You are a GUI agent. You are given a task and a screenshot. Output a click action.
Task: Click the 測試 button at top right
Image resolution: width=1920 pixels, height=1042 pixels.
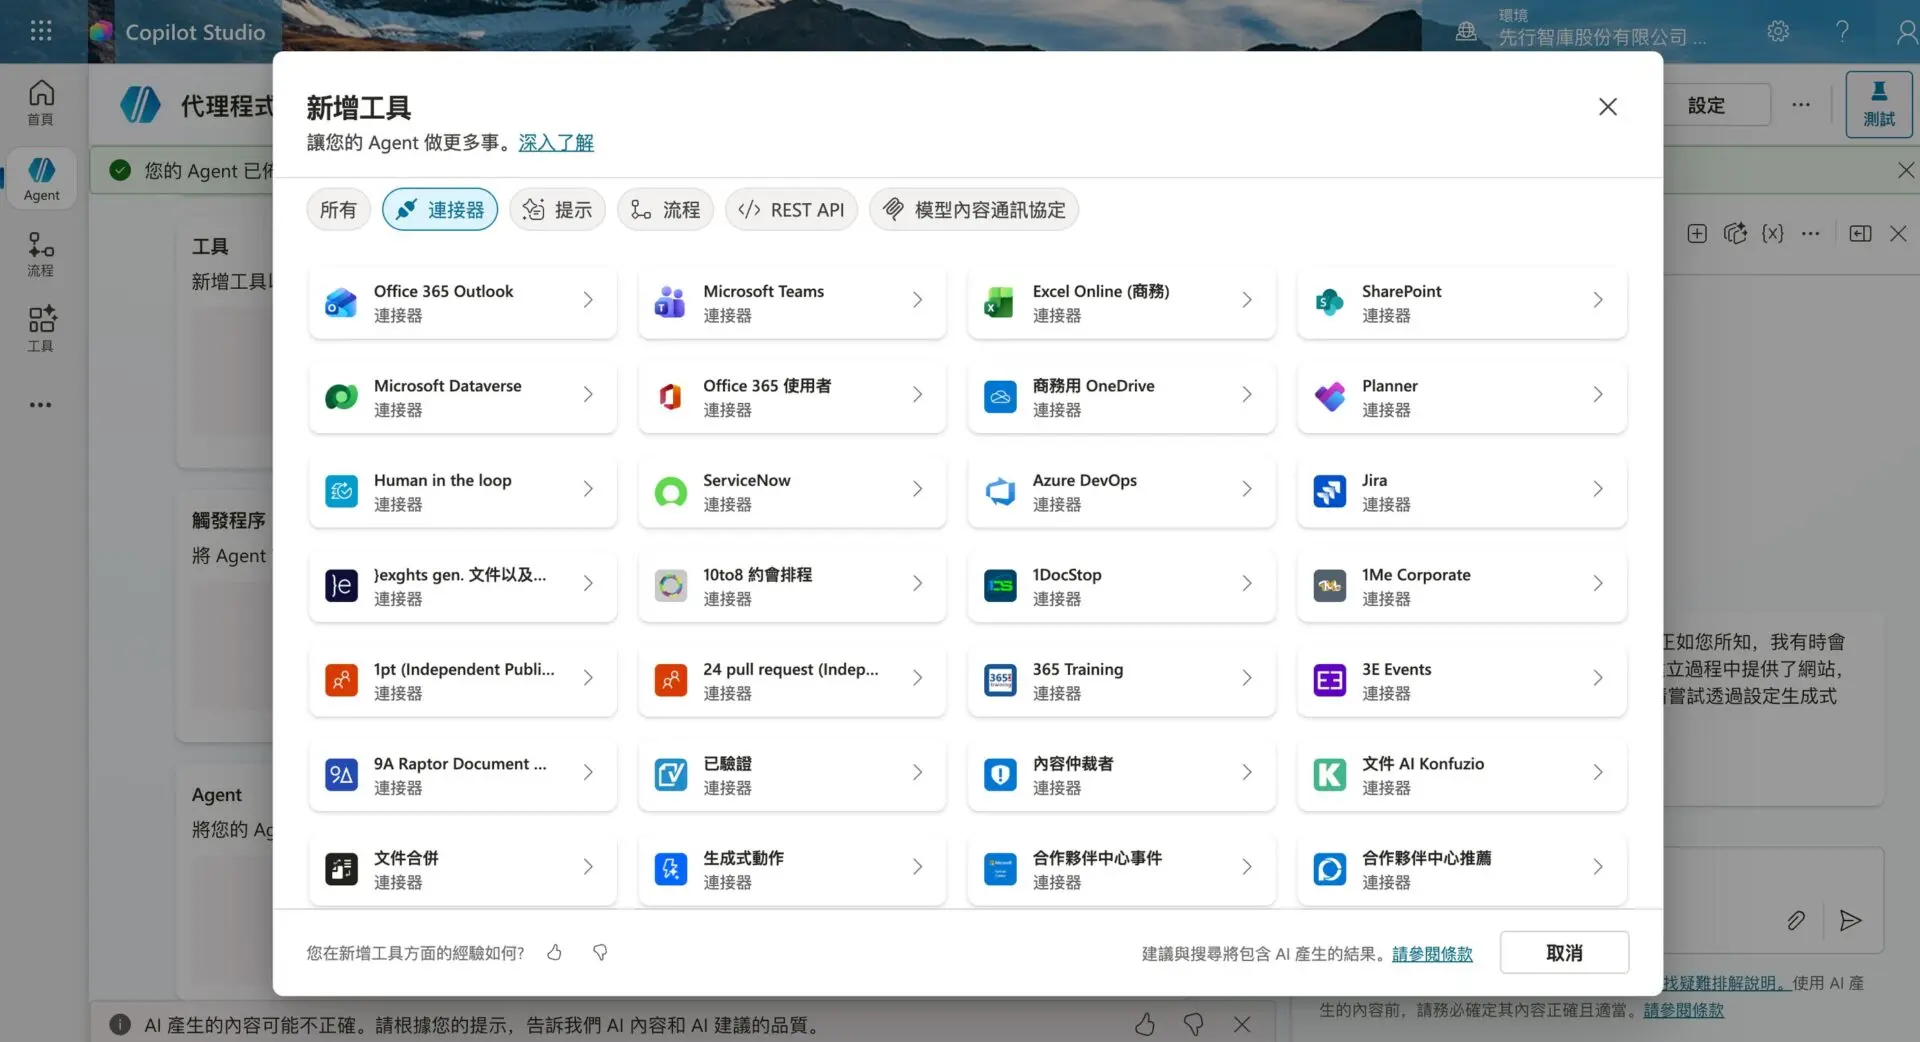1879,104
